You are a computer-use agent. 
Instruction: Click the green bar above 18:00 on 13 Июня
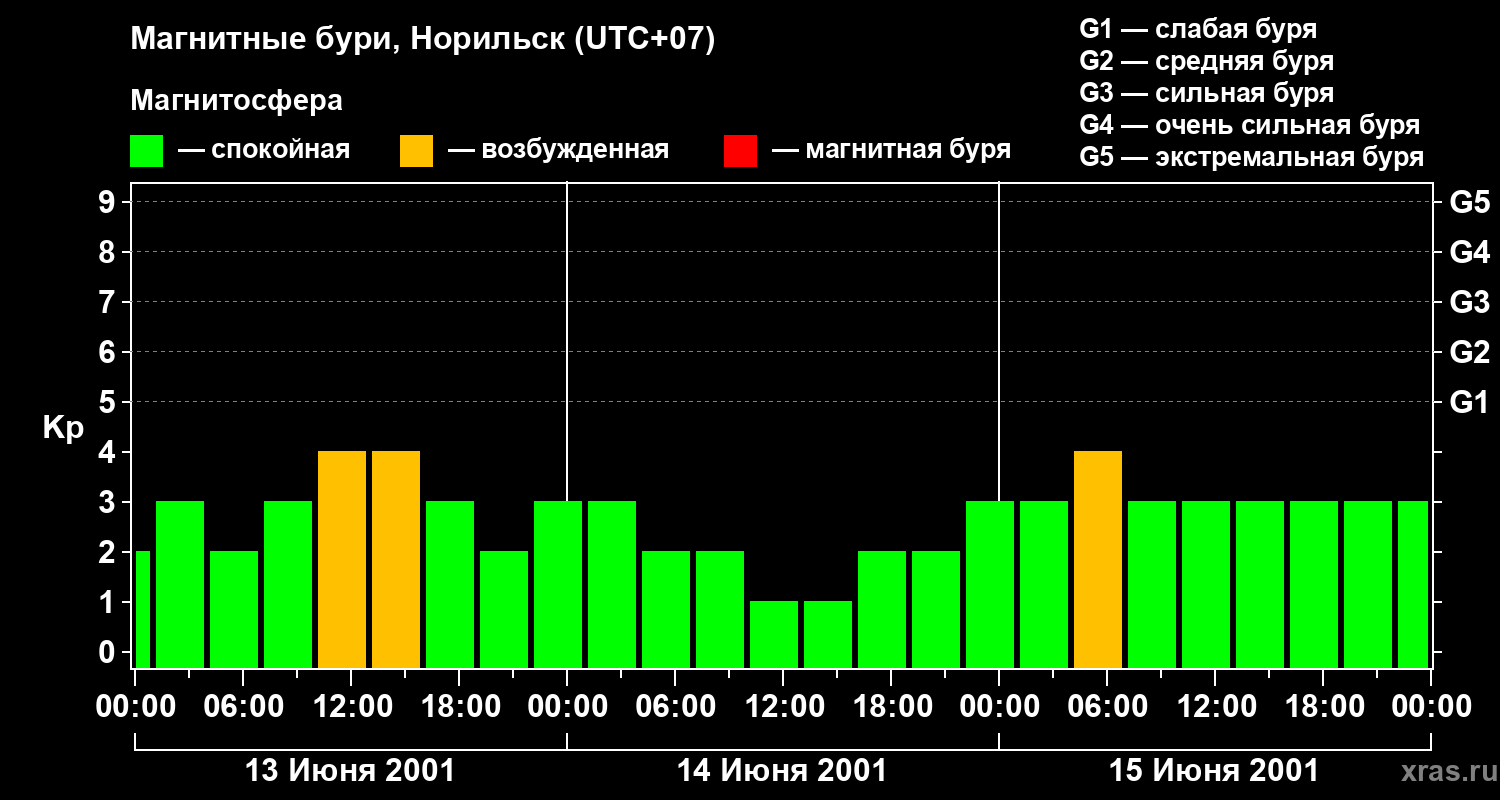[x=450, y=584]
